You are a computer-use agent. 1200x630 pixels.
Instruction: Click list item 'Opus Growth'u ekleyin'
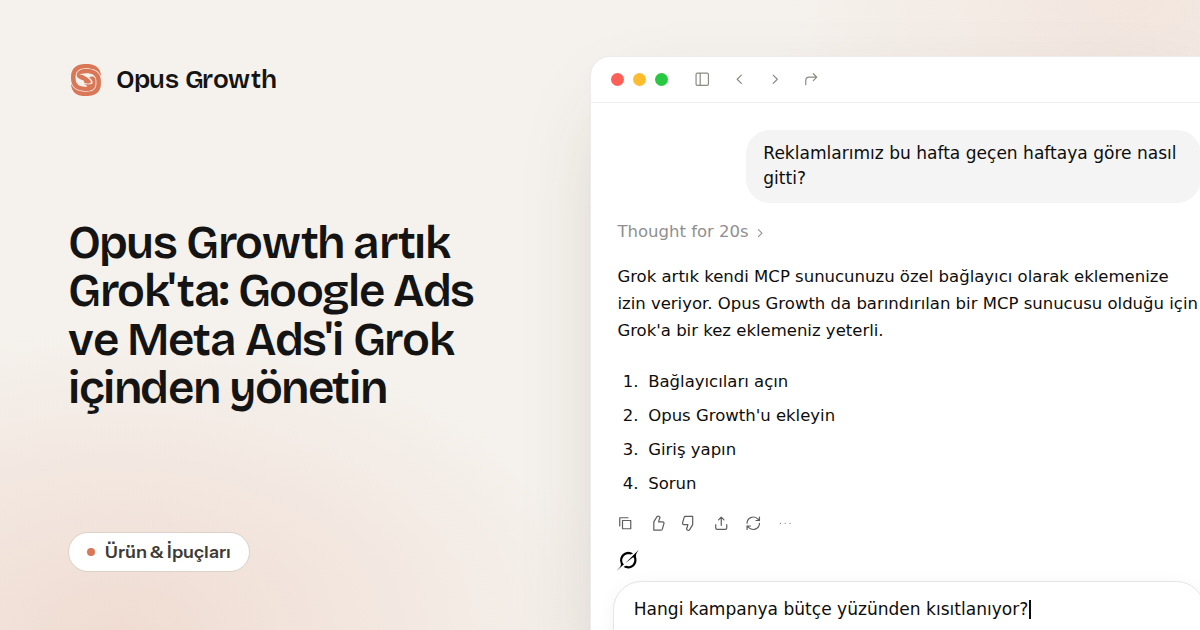point(741,415)
